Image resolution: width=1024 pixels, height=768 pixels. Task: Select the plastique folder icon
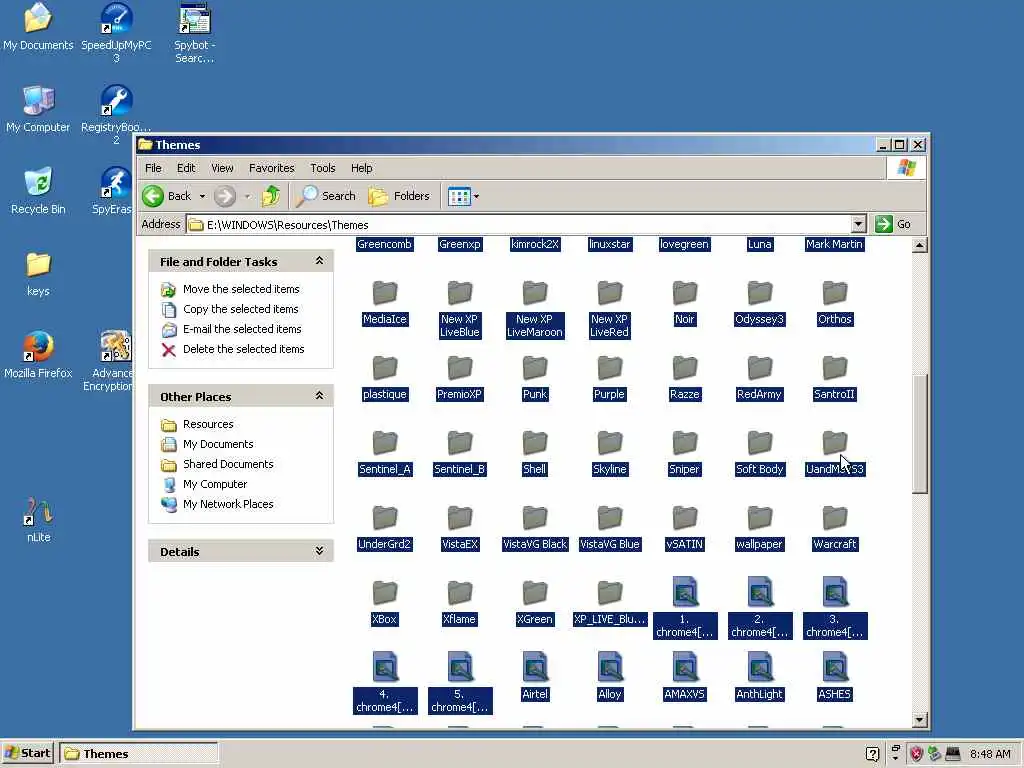coord(385,368)
